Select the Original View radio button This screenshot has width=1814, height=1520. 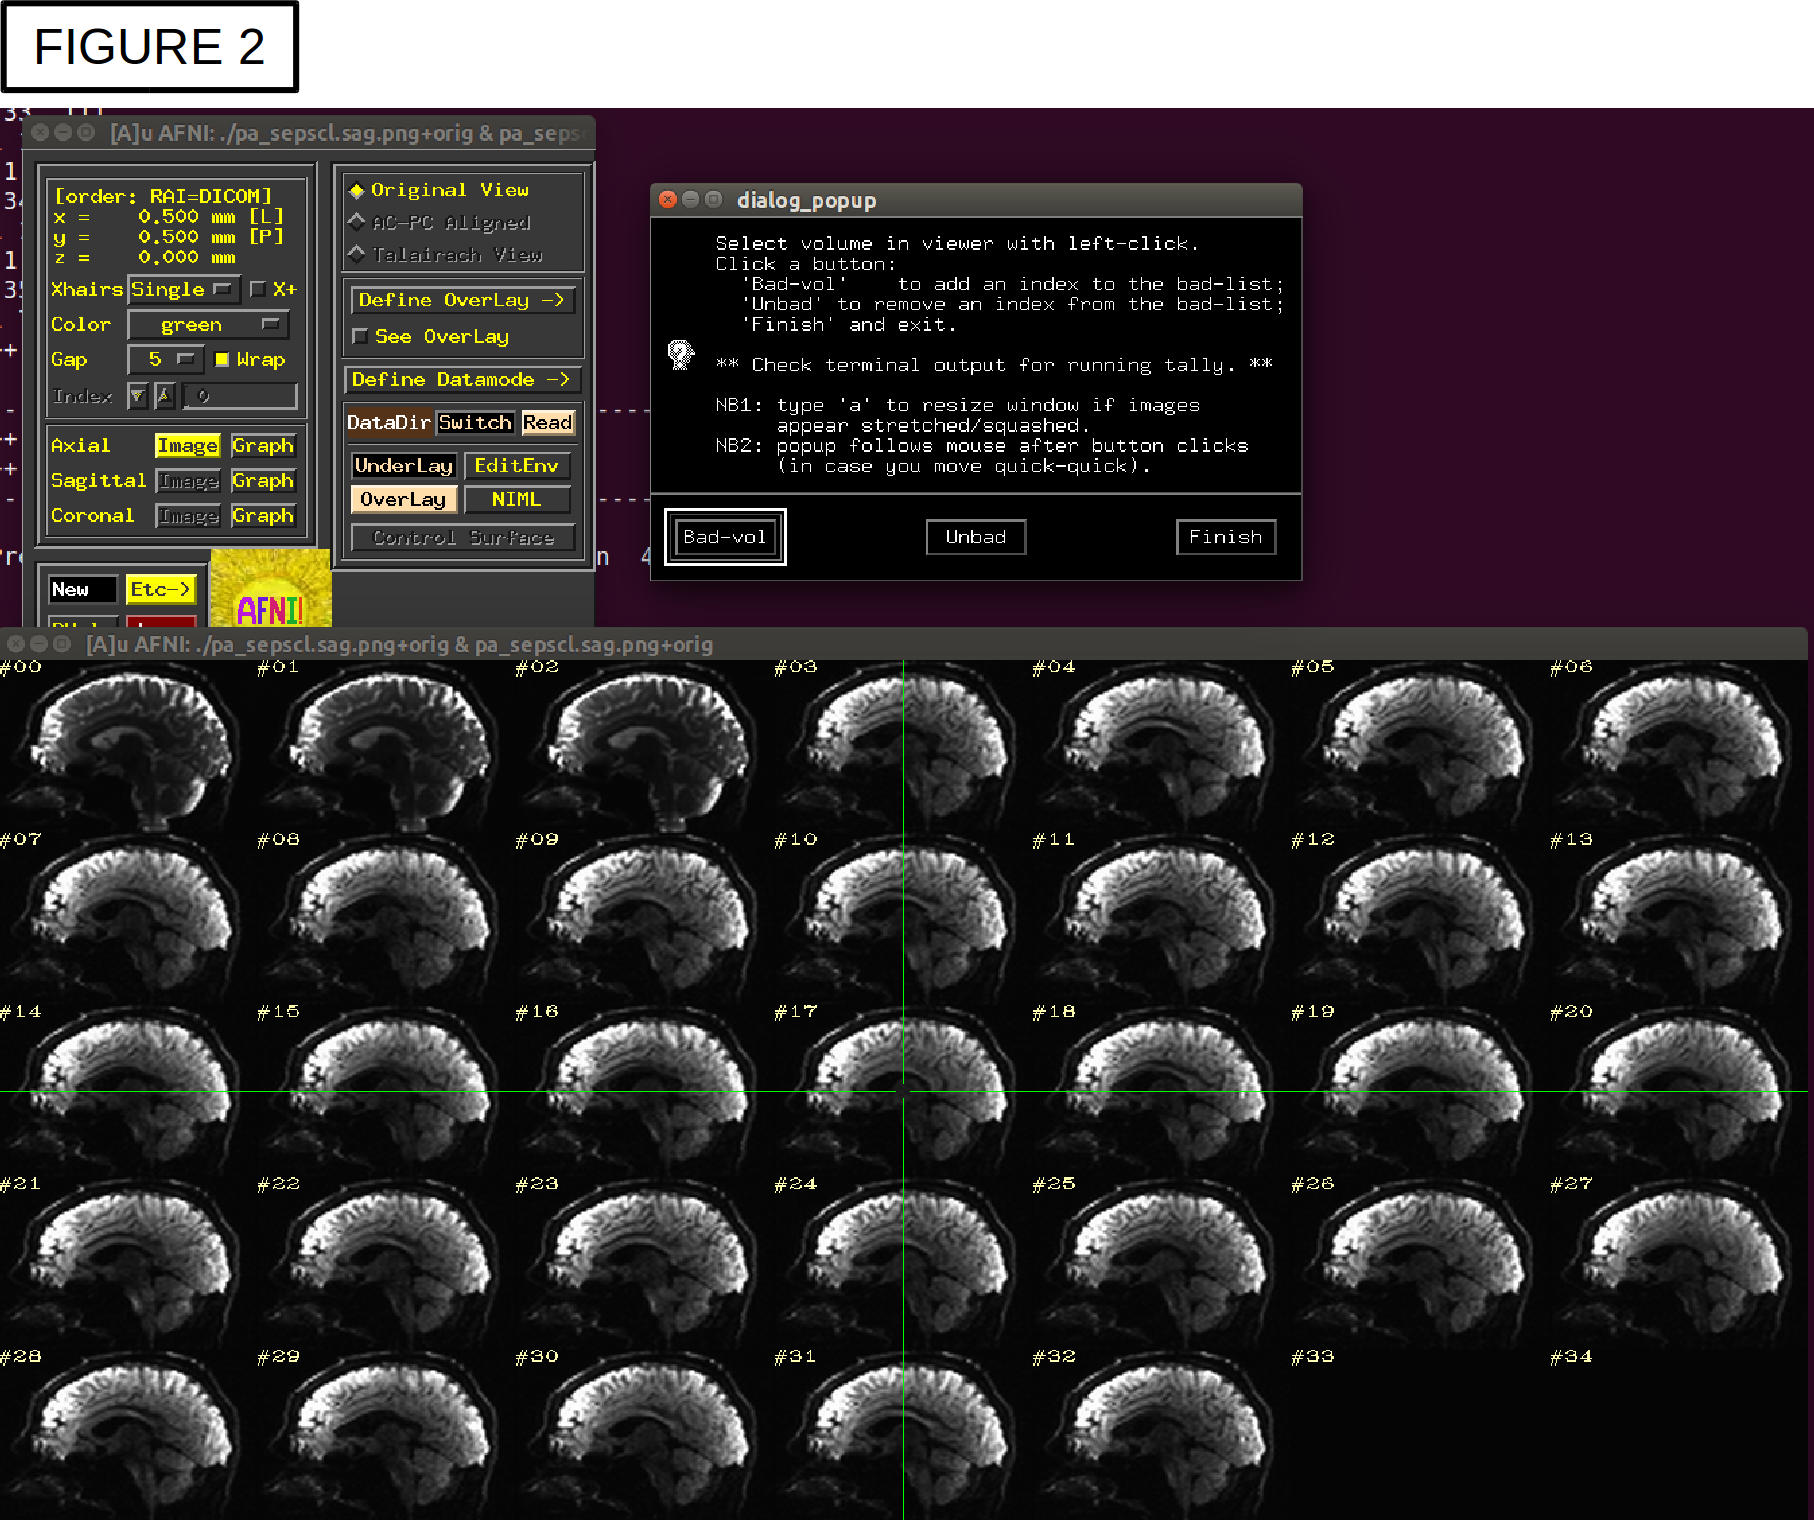[x=357, y=190]
